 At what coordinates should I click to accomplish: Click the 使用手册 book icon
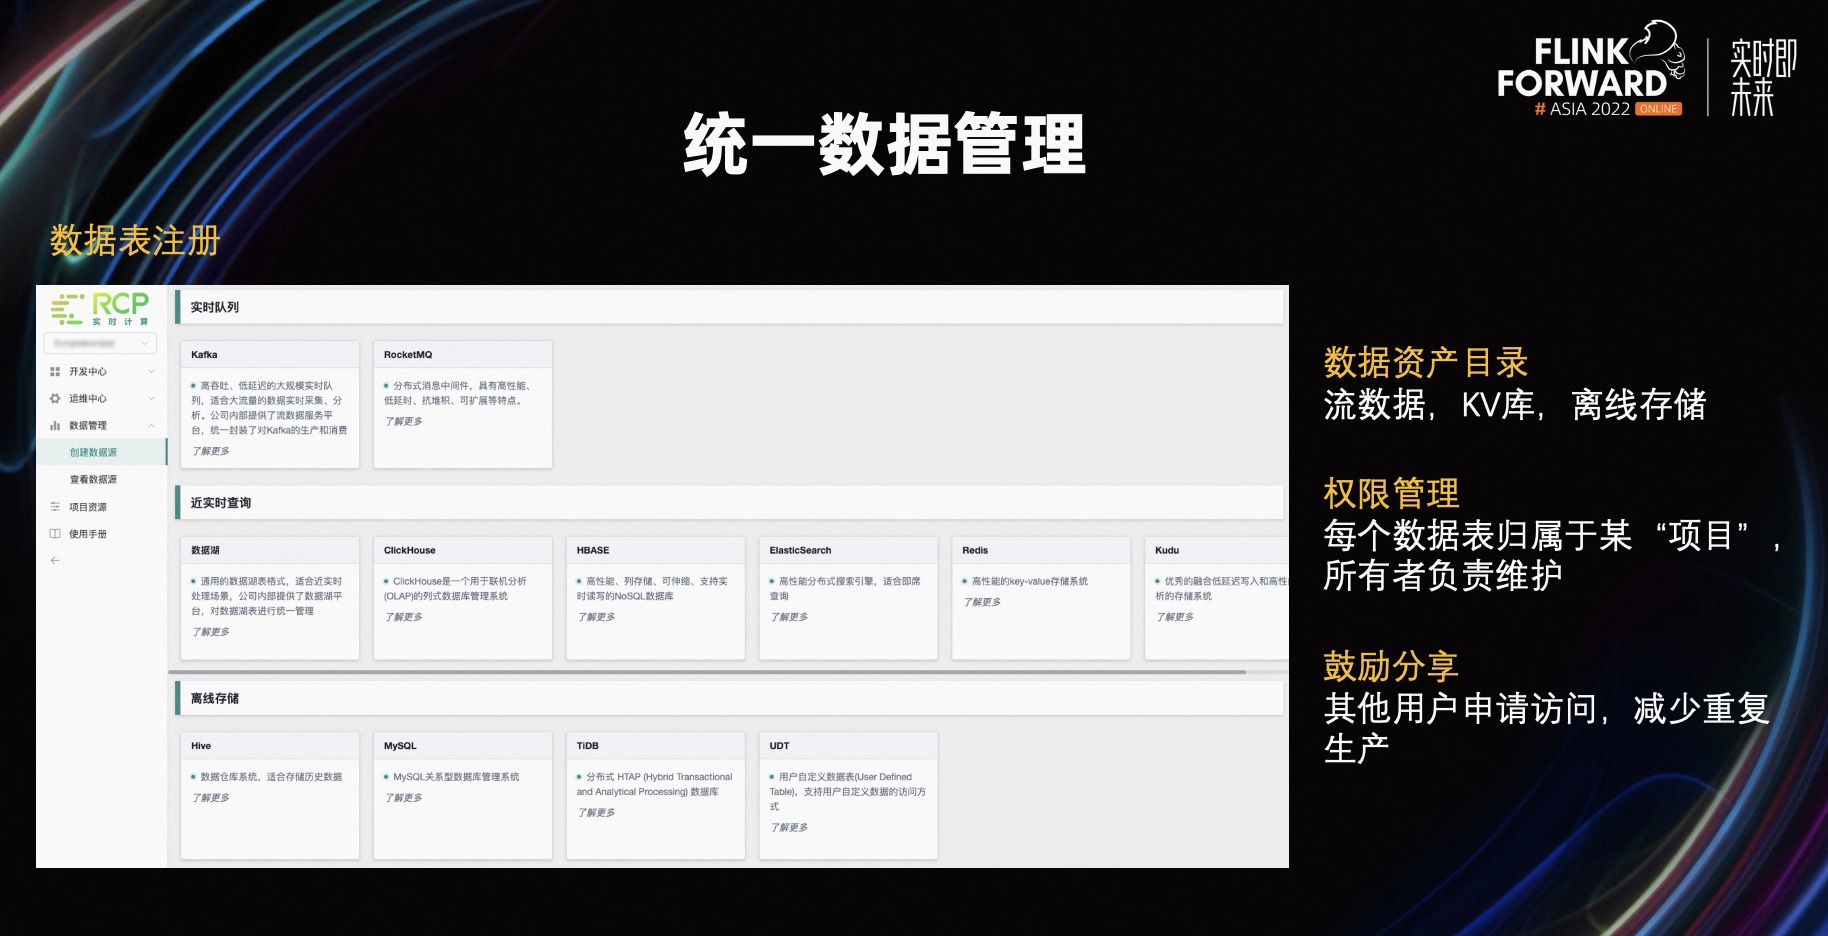[55, 534]
